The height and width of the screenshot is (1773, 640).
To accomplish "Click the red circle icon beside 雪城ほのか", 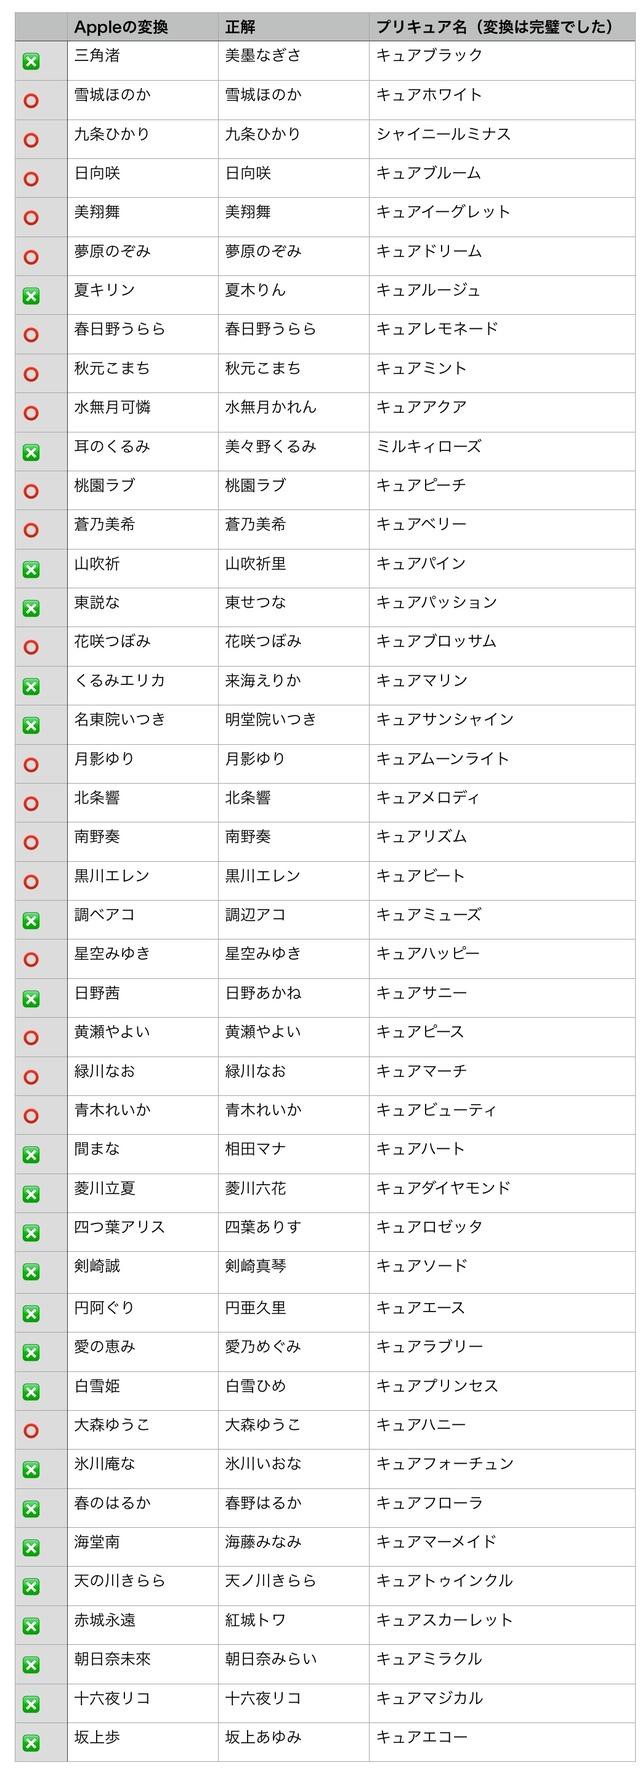I will coord(31,101).
